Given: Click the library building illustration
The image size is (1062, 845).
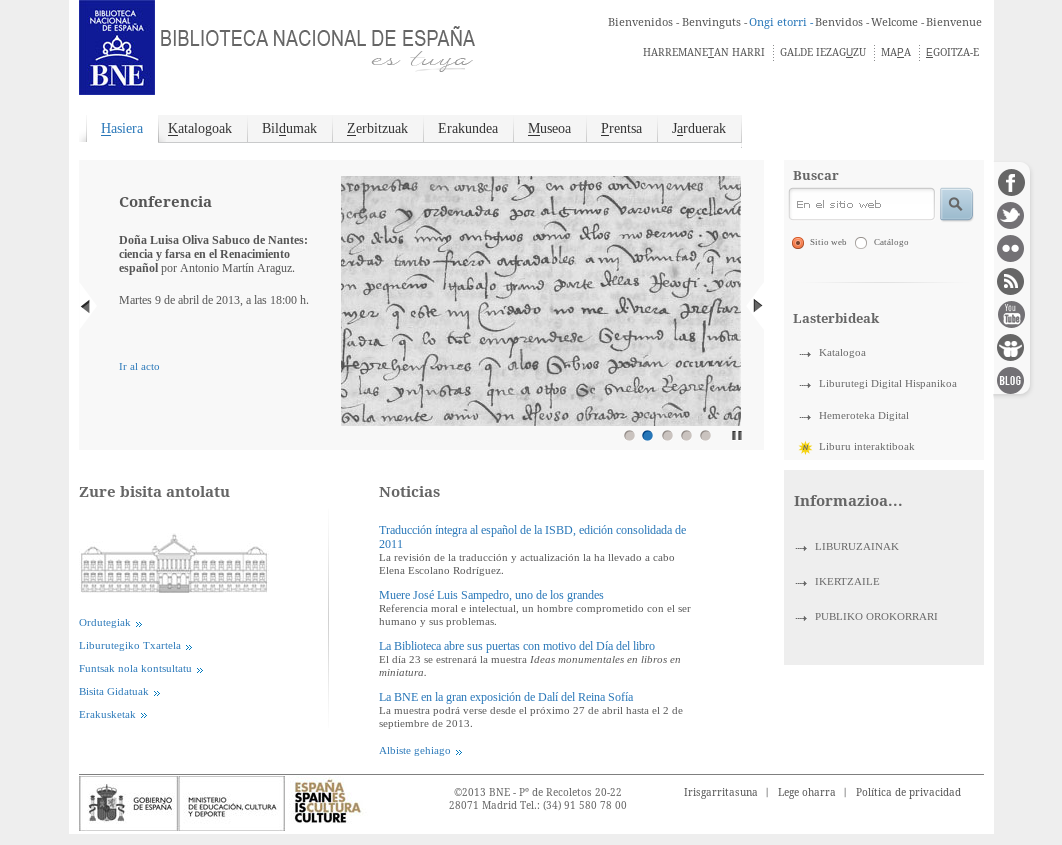Looking at the screenshot, I should (174, 563).
